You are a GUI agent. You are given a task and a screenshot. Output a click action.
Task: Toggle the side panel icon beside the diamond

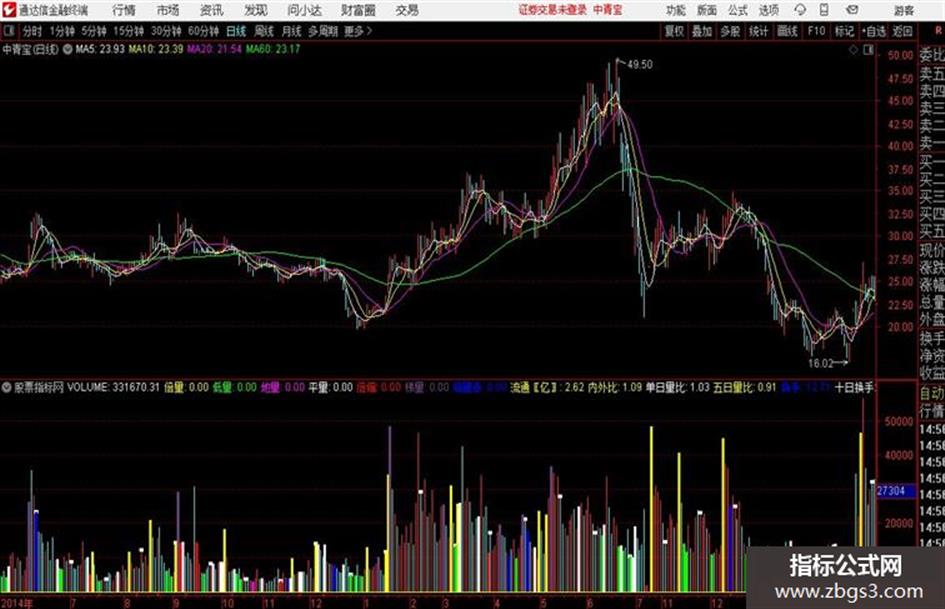(868, 50)
